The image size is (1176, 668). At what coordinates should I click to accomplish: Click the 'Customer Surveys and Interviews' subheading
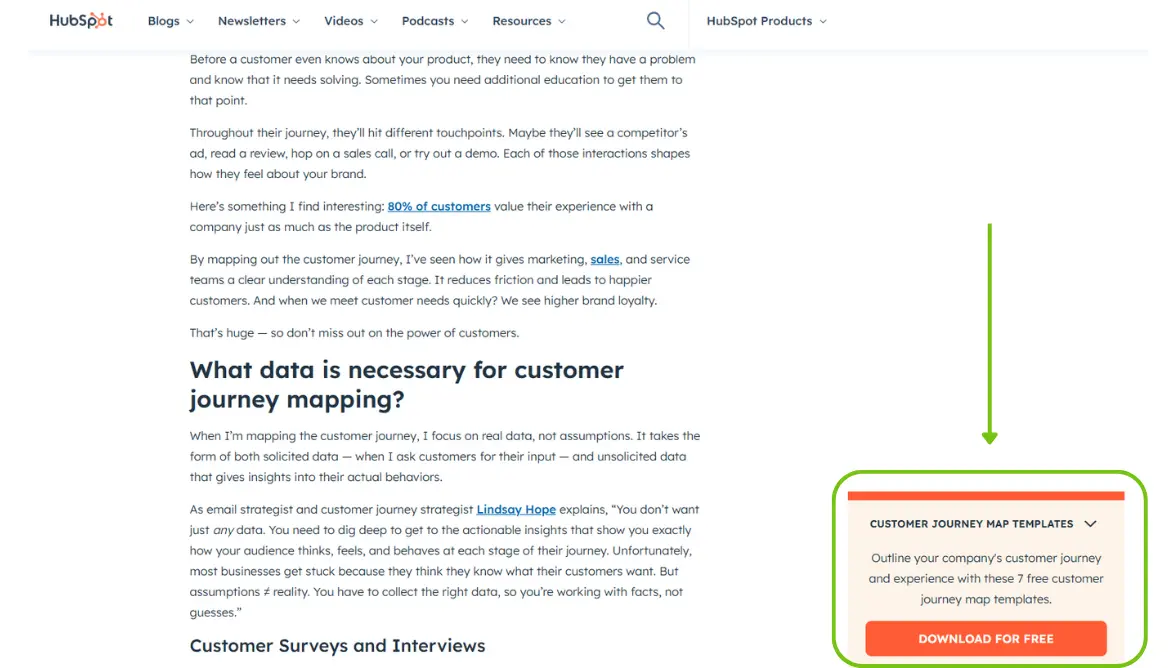point(338,646)
